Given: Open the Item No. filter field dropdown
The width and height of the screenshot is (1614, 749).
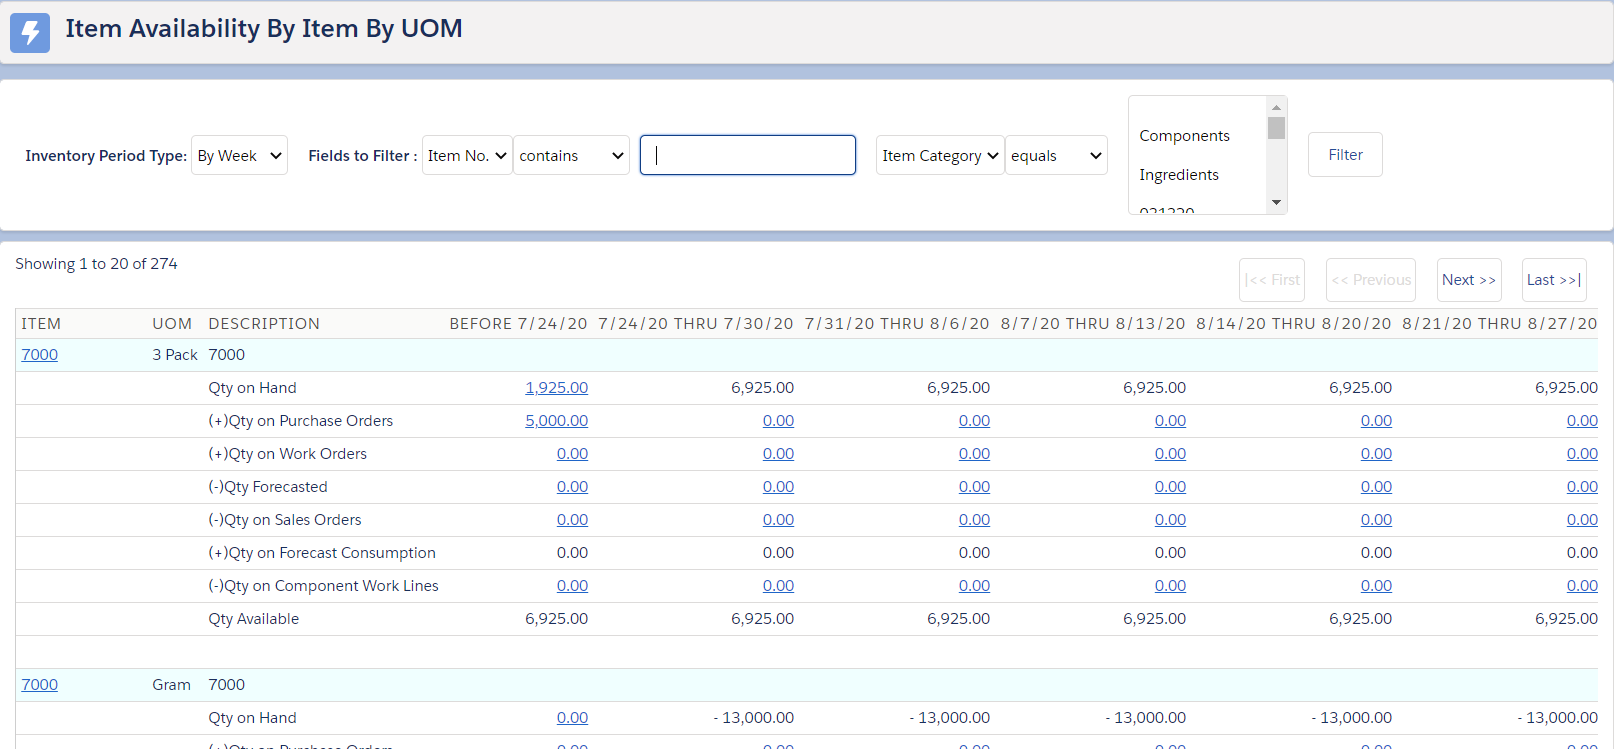Looking at the screenshot, I should tap(467, 155).
